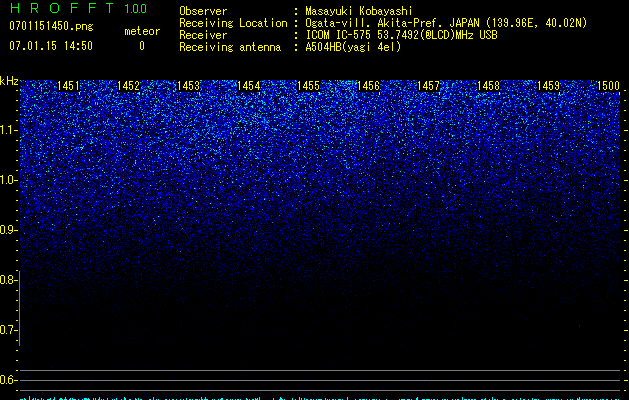Click the 0.6 kHz axis label
The image size is (629, 400).
pos(8,380)
